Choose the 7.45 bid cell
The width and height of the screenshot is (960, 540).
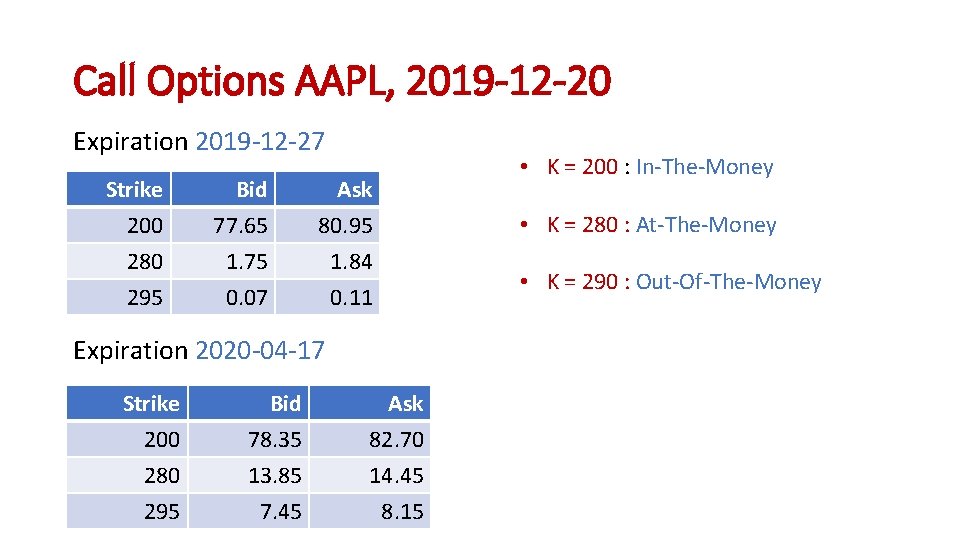[x=280, y=511]
